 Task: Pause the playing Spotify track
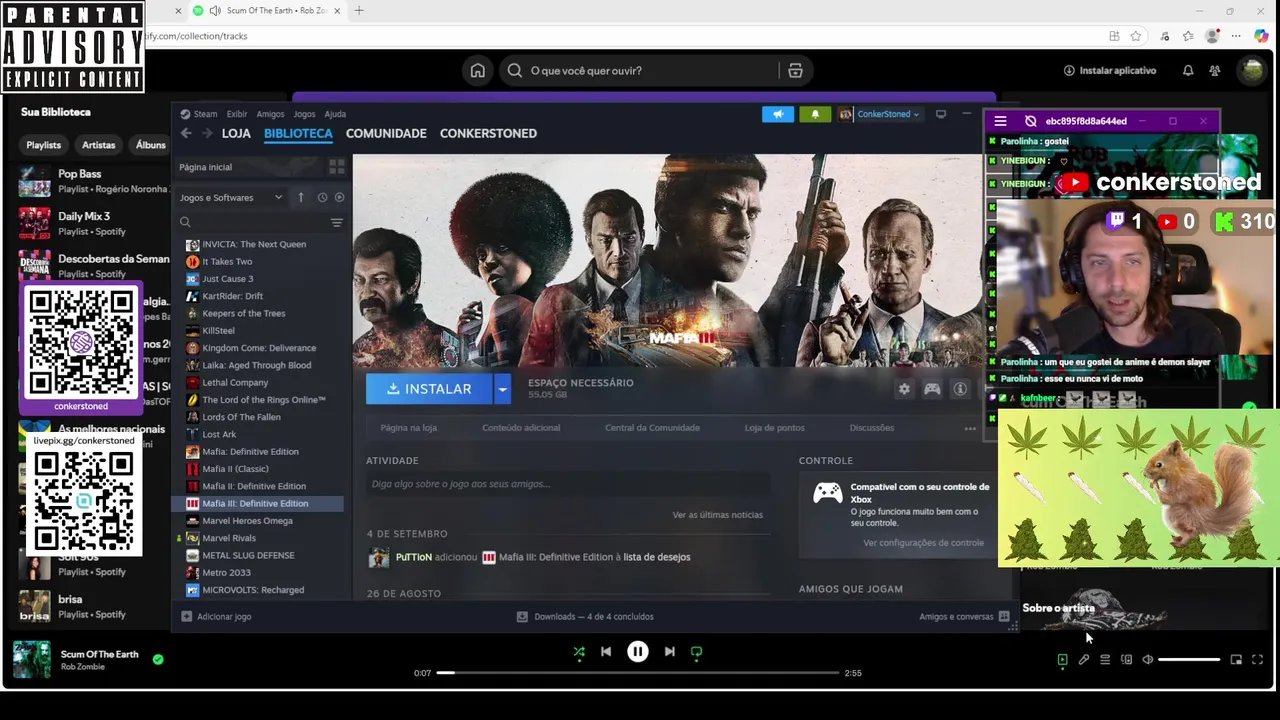point(637,652)
